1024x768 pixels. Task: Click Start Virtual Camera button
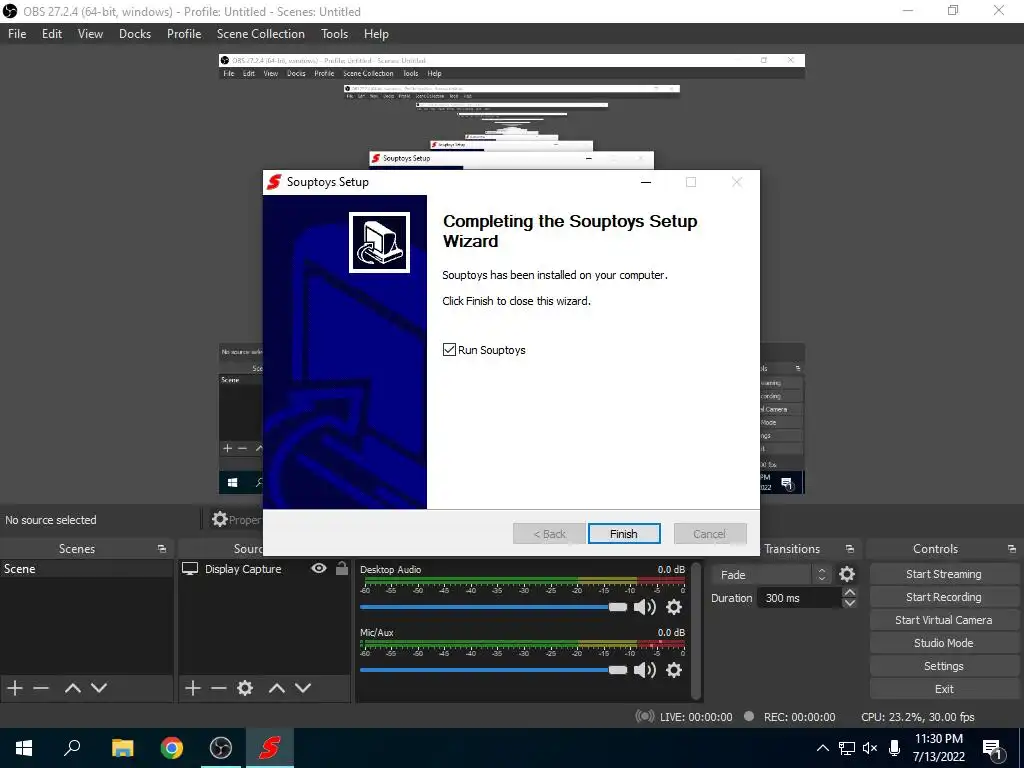[x=943, y=620]
